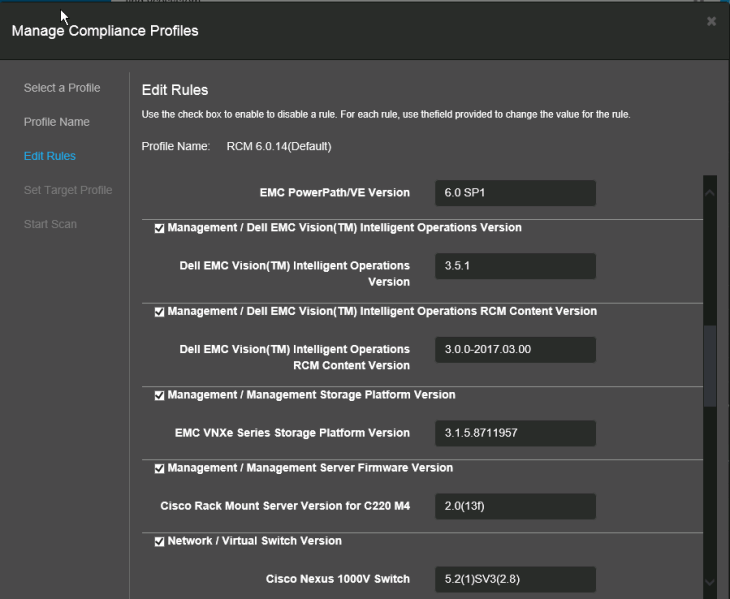730x599 pixels.
Task: Uncheck Dell EMC Vision Intelligent Operations Version rule
Action: (x=160, y=228)
